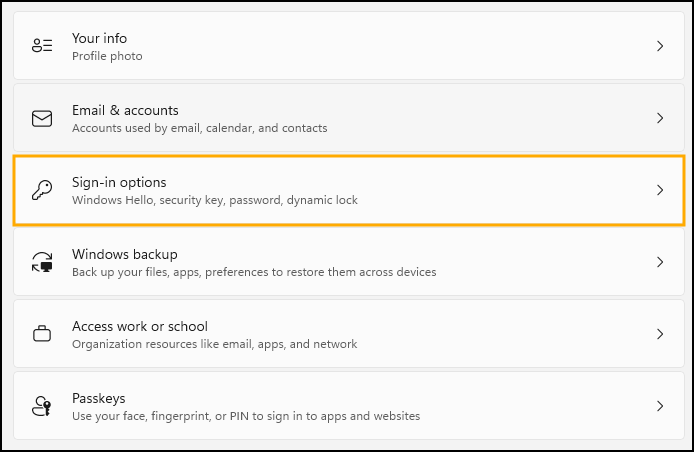Expand Windows backup using its chevron

(x=659, y=262)
